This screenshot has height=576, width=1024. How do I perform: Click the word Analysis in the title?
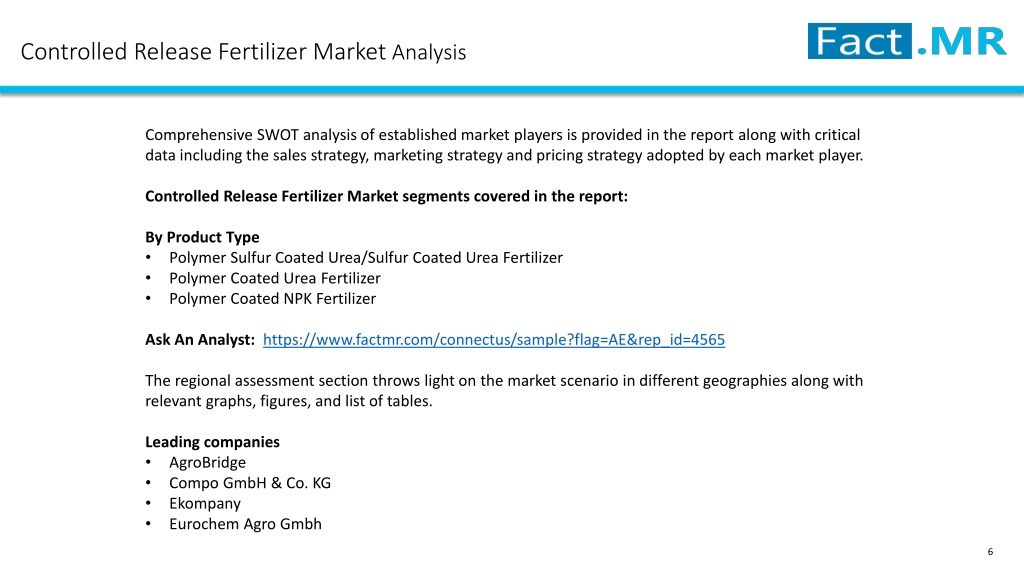pos(429,52)
